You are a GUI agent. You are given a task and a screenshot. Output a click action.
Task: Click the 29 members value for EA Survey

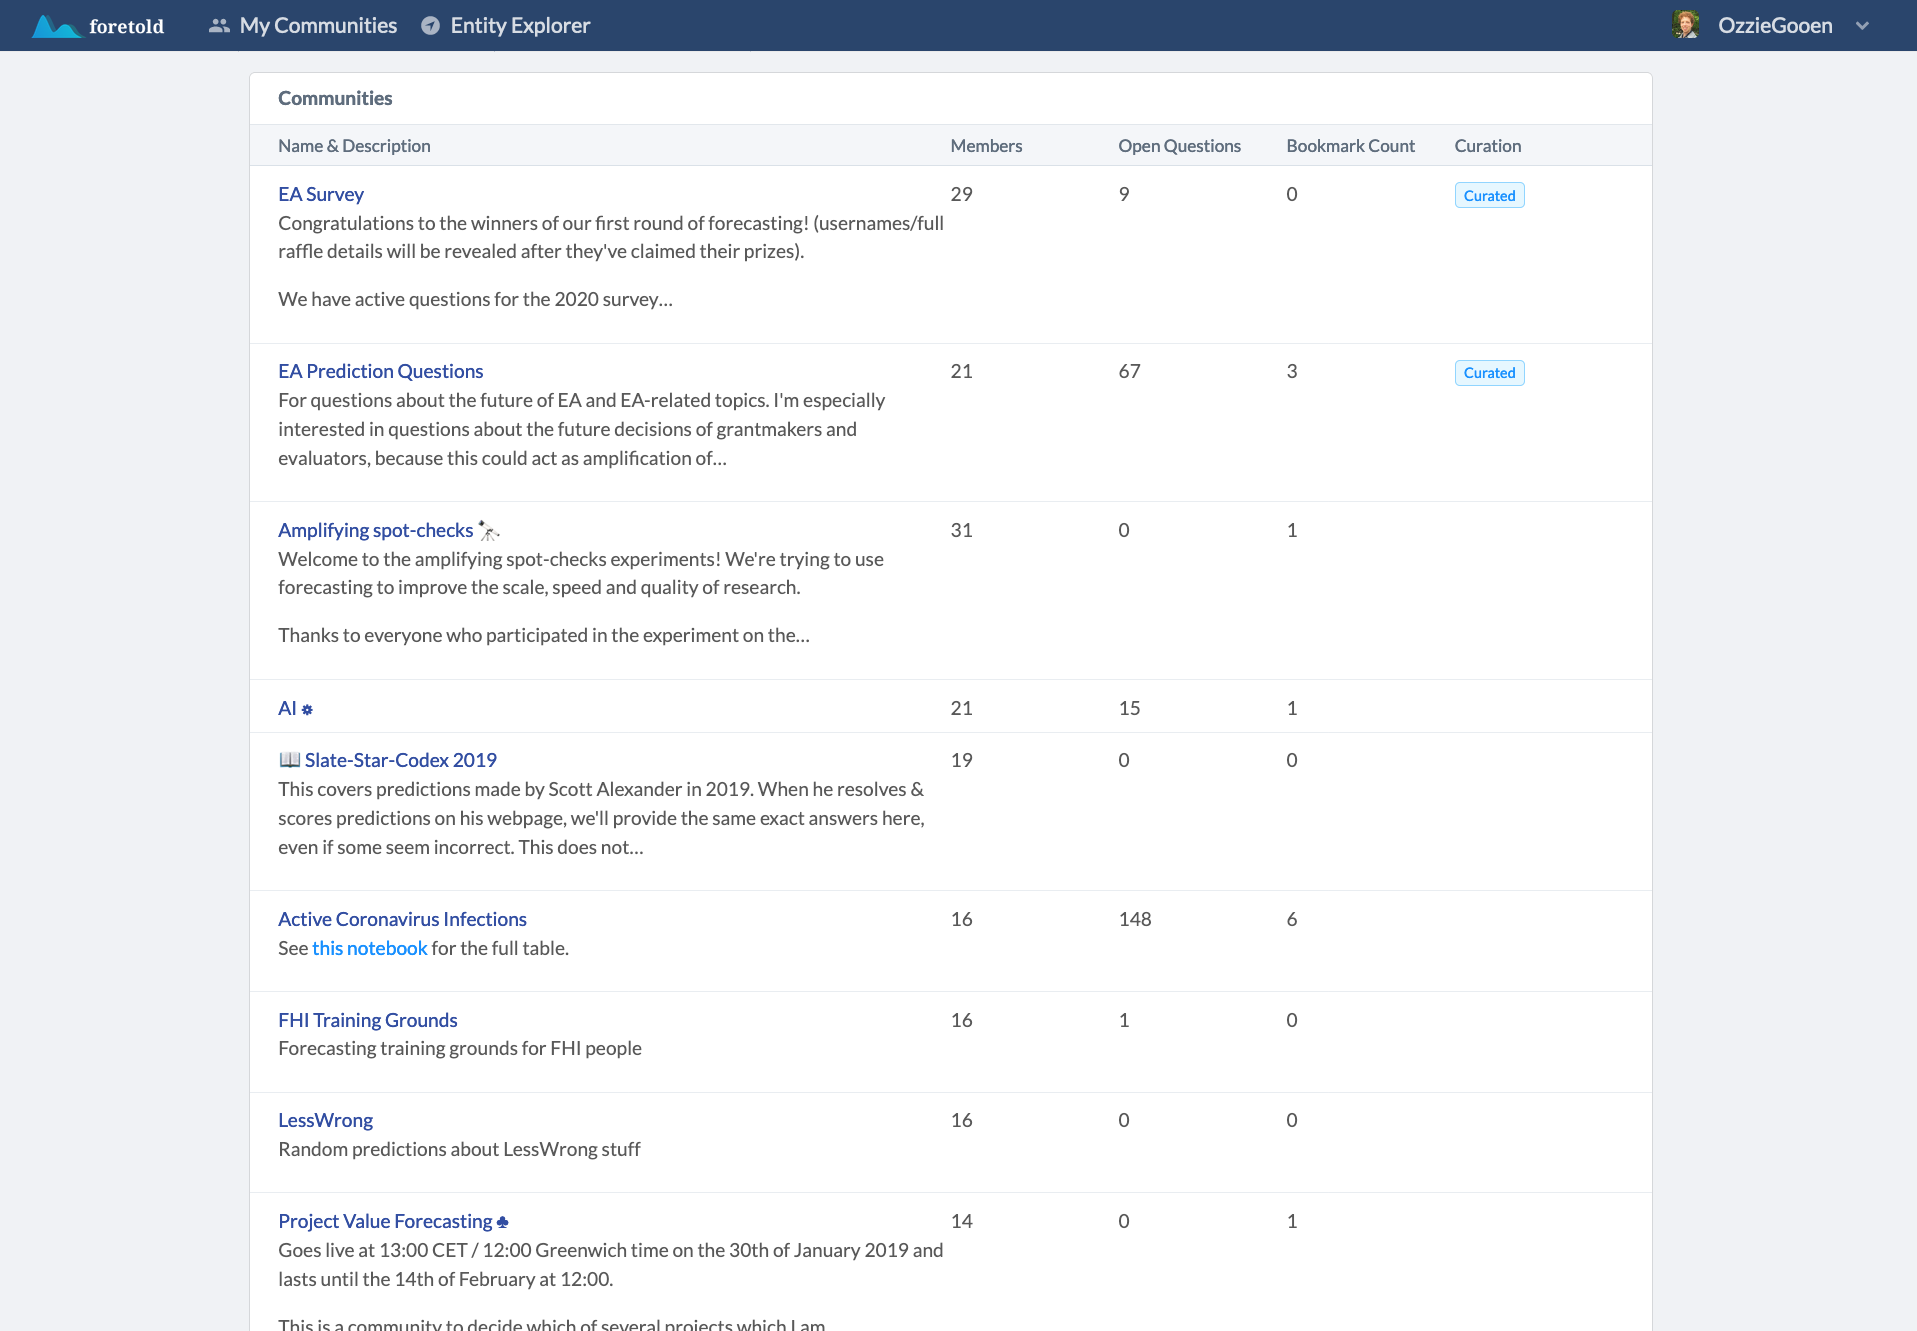[961, 194]
